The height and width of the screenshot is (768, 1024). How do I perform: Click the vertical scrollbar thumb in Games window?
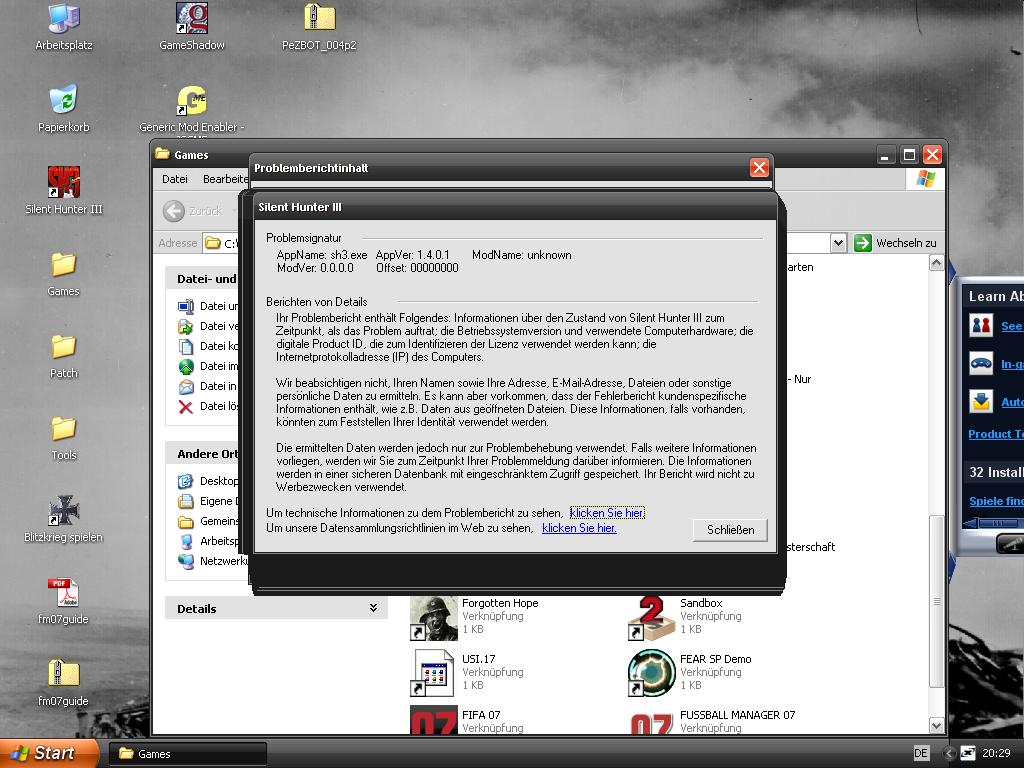click(x=936, y=601)
